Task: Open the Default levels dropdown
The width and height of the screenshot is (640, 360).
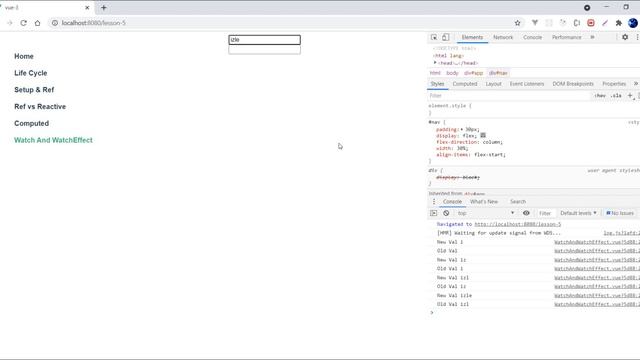Action: [578, 213]
